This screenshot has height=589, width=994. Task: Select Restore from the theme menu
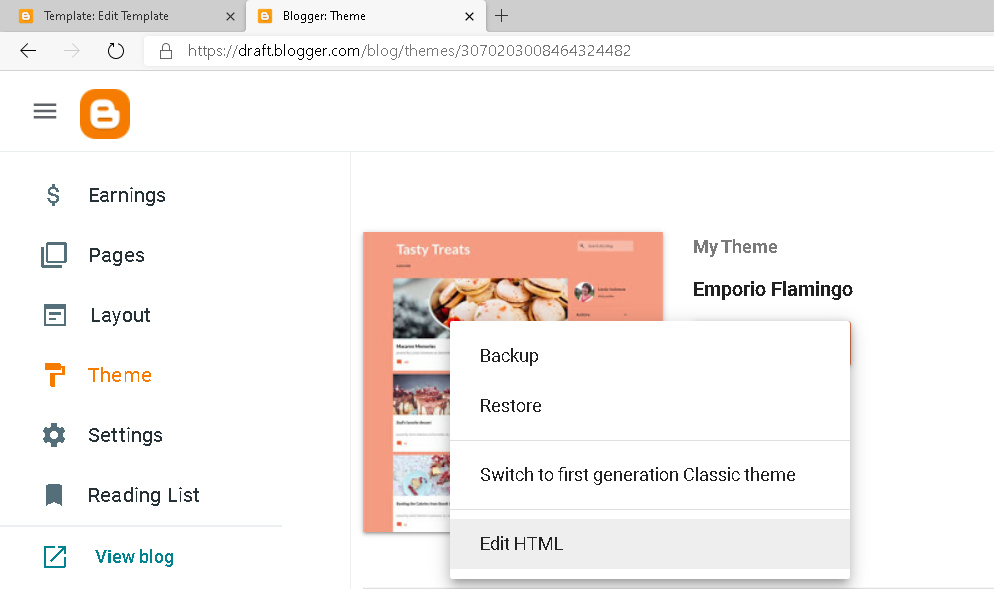click(x=510, y=405)
